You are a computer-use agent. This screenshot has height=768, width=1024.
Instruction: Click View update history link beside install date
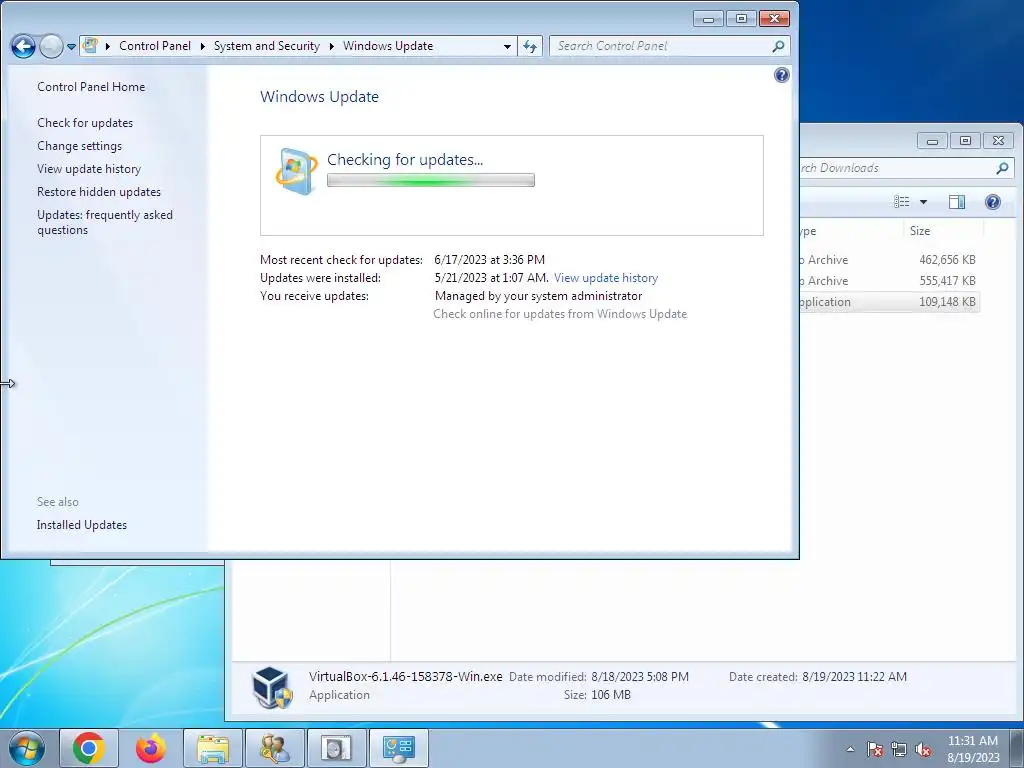[605, 278]
